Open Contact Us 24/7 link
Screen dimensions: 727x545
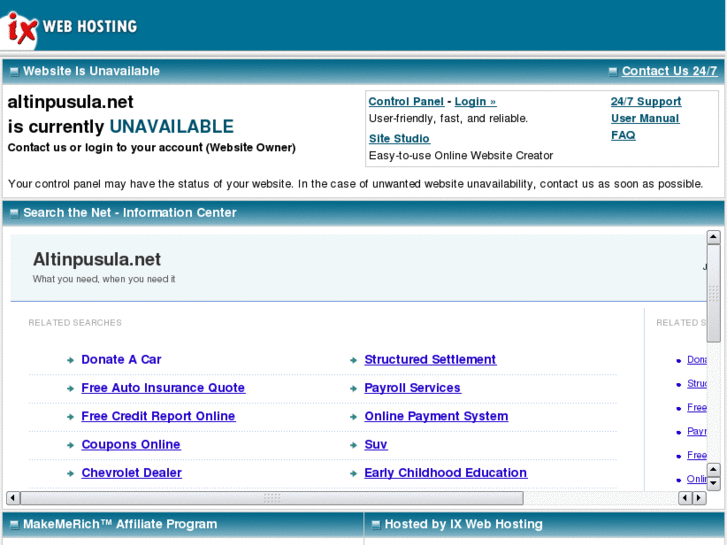click(x=669, y=71)
